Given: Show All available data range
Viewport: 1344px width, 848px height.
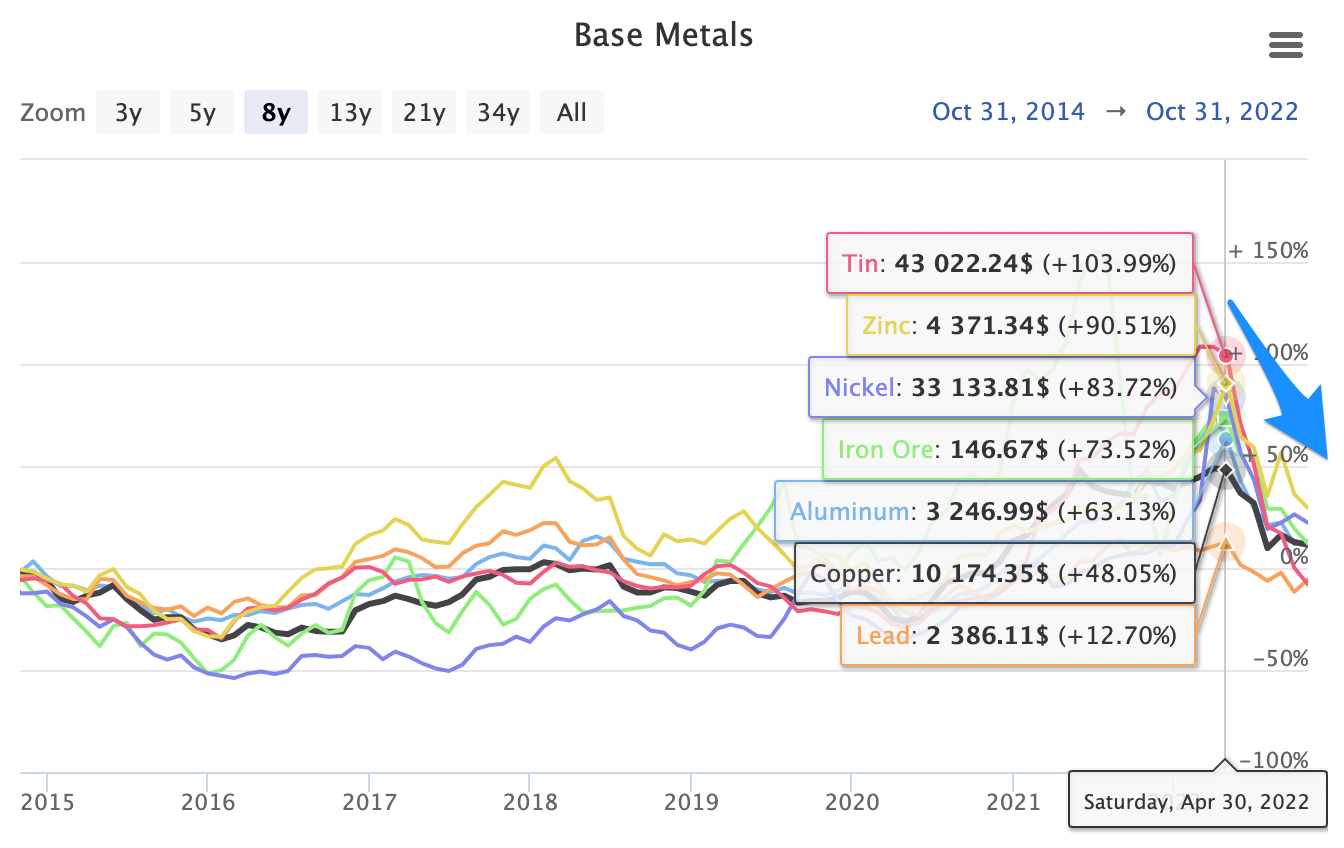Looking at the screenshot, I should point(572,112).
